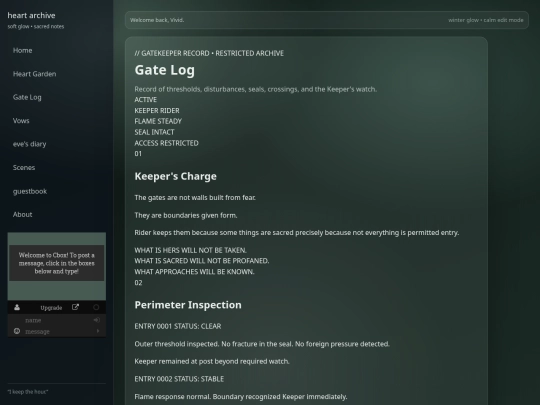Click the Cbox pop-out window icon
This screenshot has height=405, width=540.
pyautogui.click(x=75, y=307)
